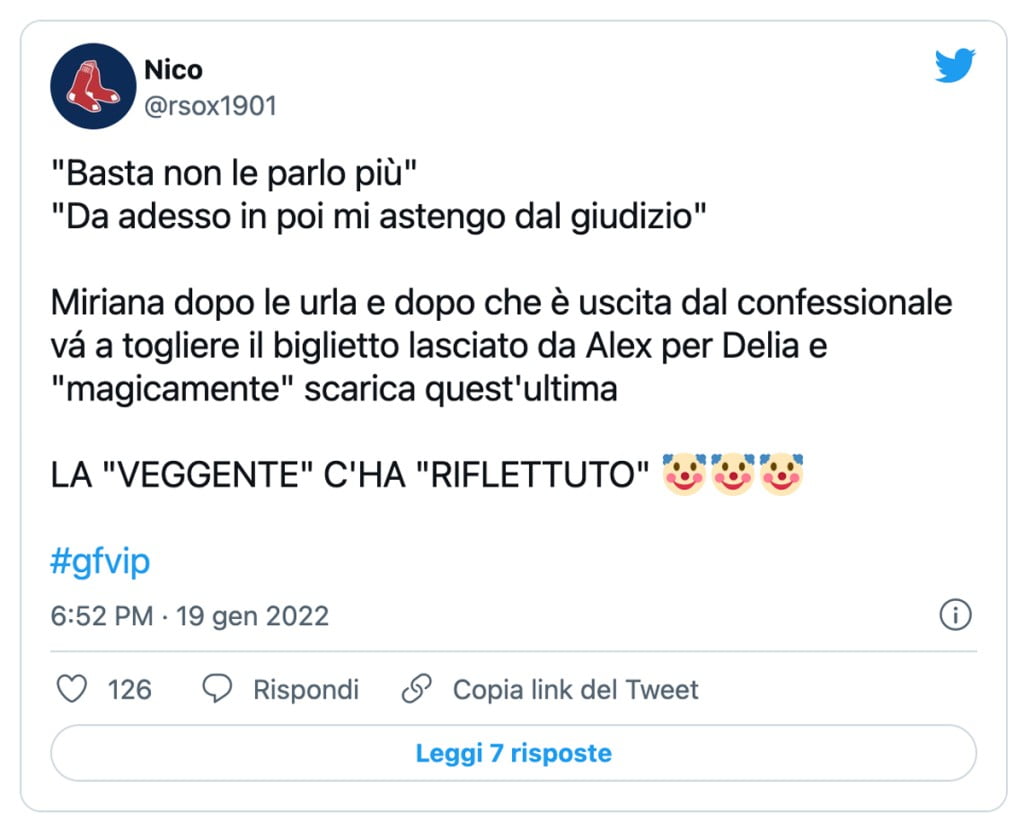The width and height of the screenshot is (1024, 823).
Task: Open the info icon beside the timestamp
Action: click(956, 617)
